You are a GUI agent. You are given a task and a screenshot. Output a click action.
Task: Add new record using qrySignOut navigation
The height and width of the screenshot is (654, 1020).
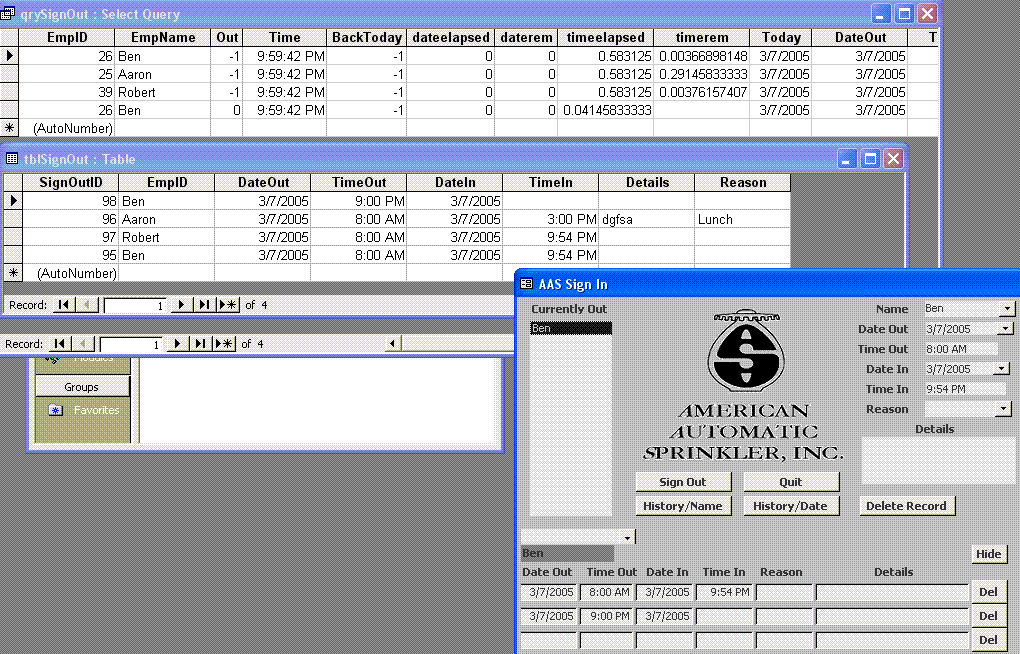224,344
